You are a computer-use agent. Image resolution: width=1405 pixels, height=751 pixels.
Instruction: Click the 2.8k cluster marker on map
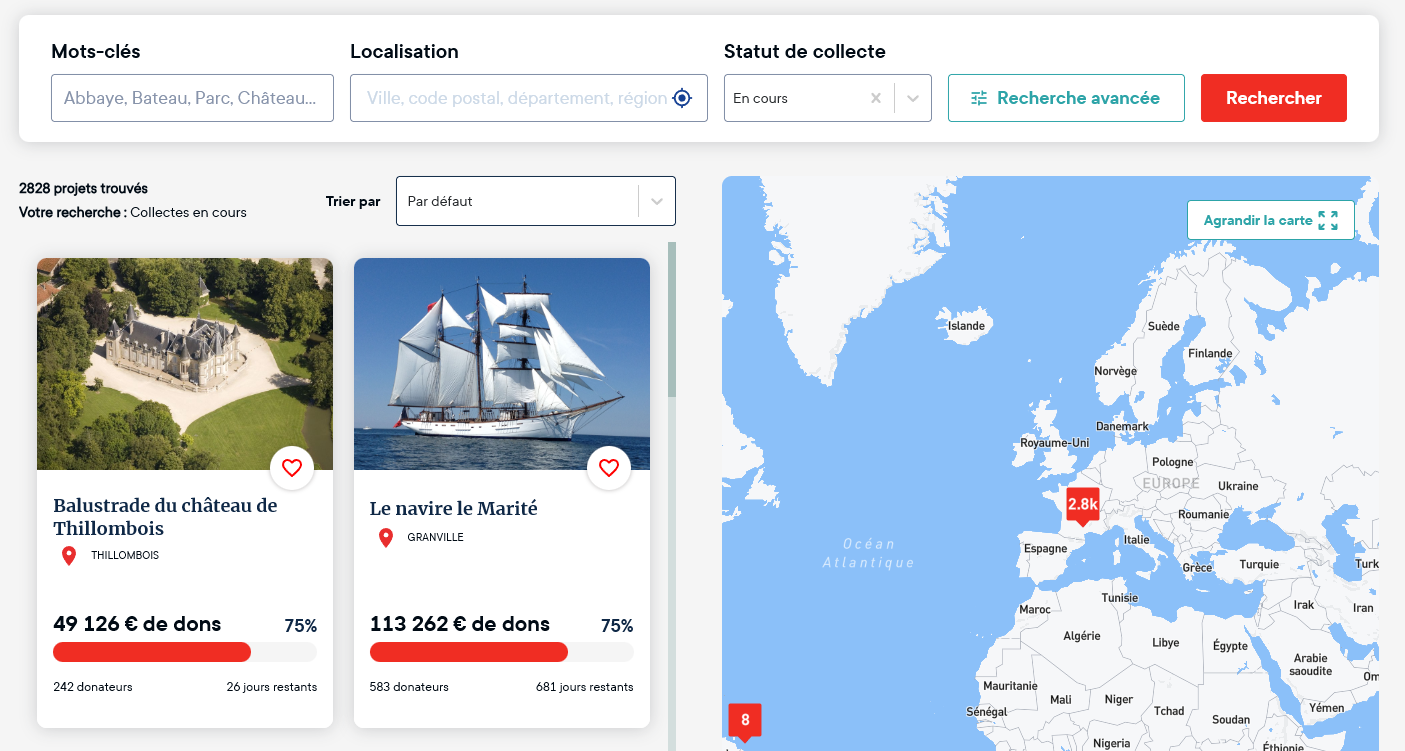[1082, 506]
